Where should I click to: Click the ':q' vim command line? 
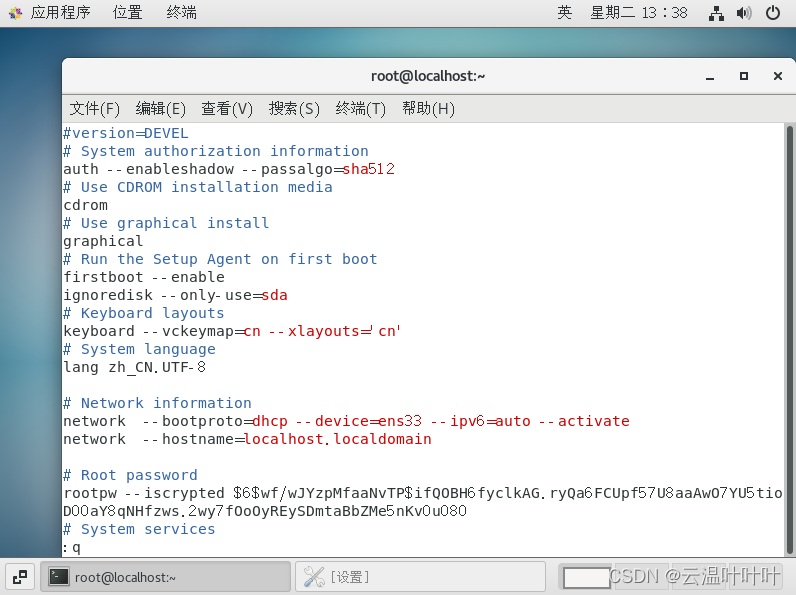72,548
